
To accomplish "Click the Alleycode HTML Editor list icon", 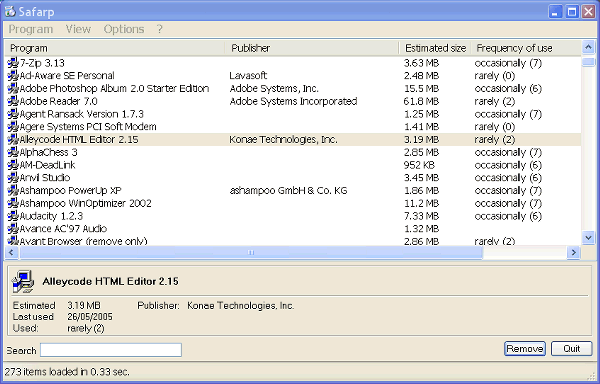I will pyautogui.click(x=13, y=139).
